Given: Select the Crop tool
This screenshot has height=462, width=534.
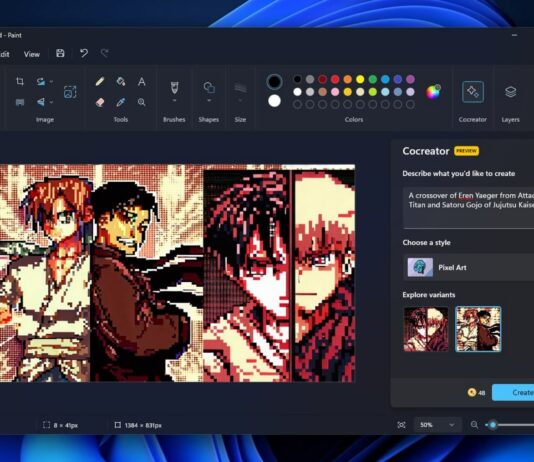Looking at the screenshot, I should pos(20,81).
